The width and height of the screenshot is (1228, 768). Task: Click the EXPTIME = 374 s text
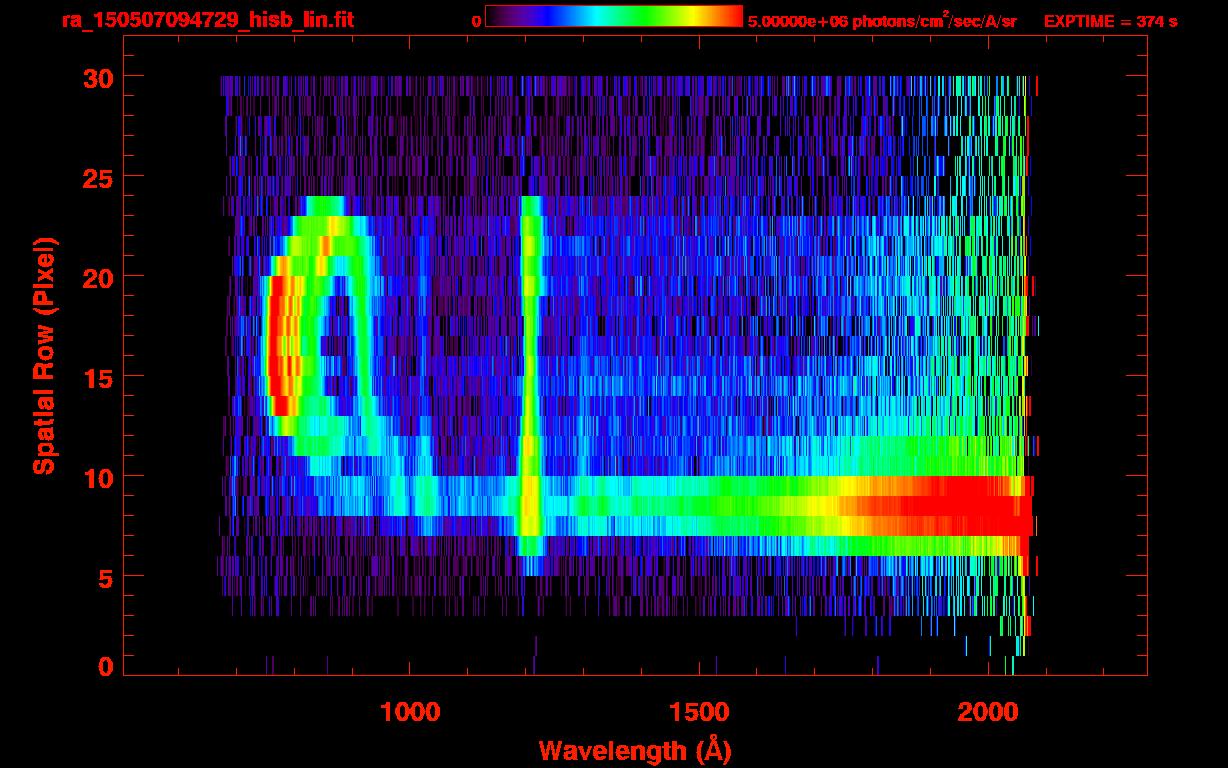tap(1110, 21)
